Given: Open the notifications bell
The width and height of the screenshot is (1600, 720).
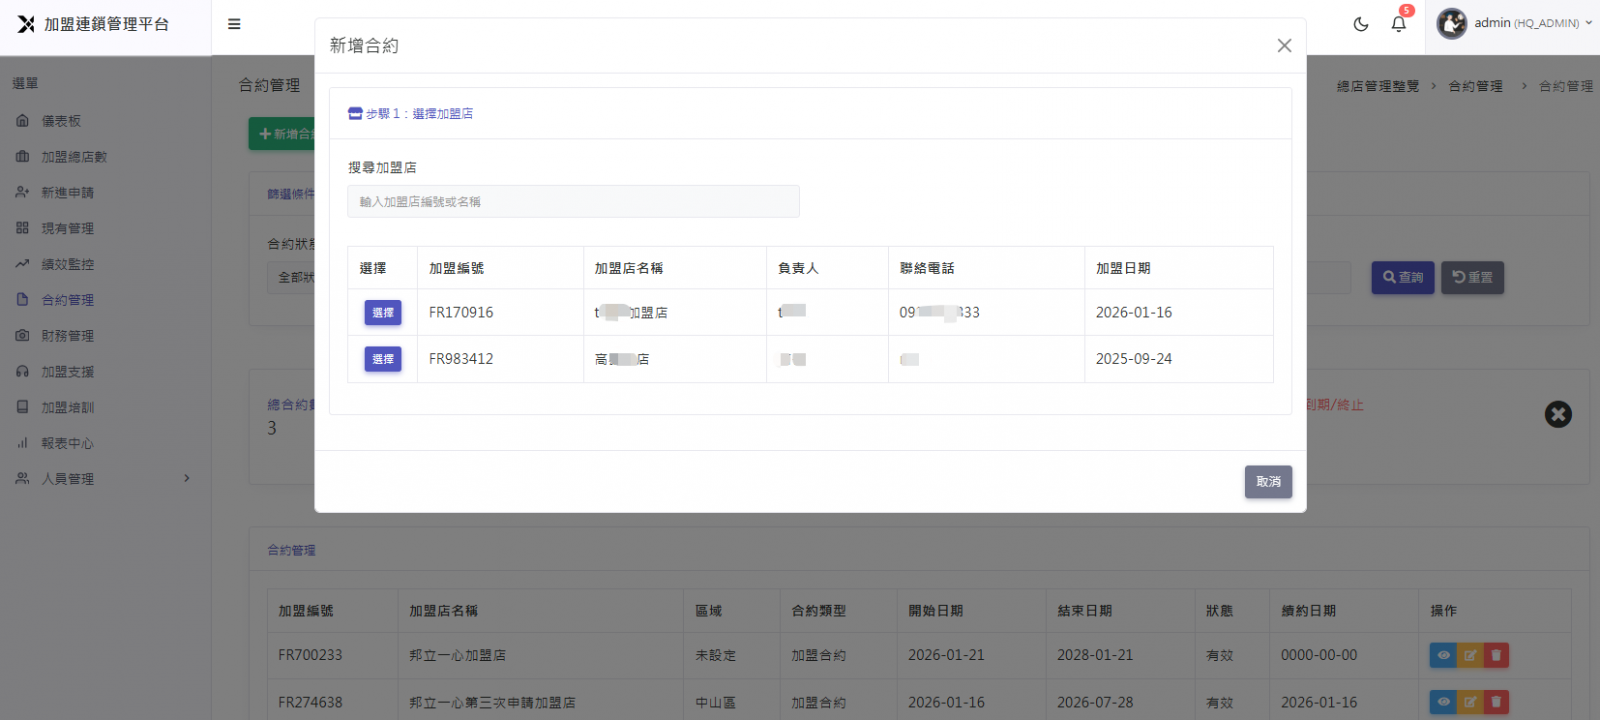Looking at the screenshot, I should coord(1399,24).
